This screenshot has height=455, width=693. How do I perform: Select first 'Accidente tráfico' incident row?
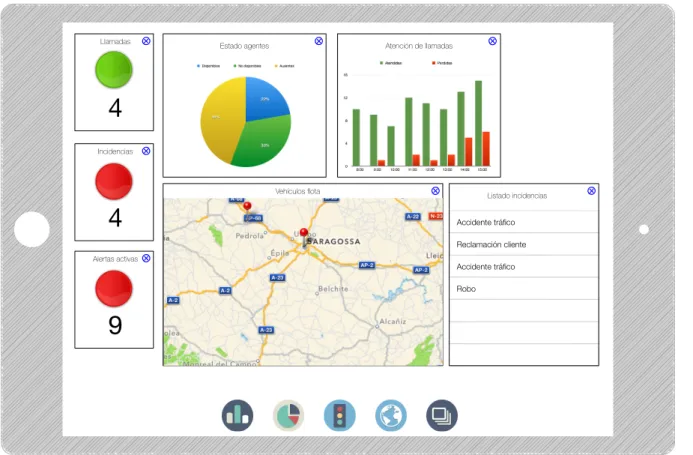point(524,222)
